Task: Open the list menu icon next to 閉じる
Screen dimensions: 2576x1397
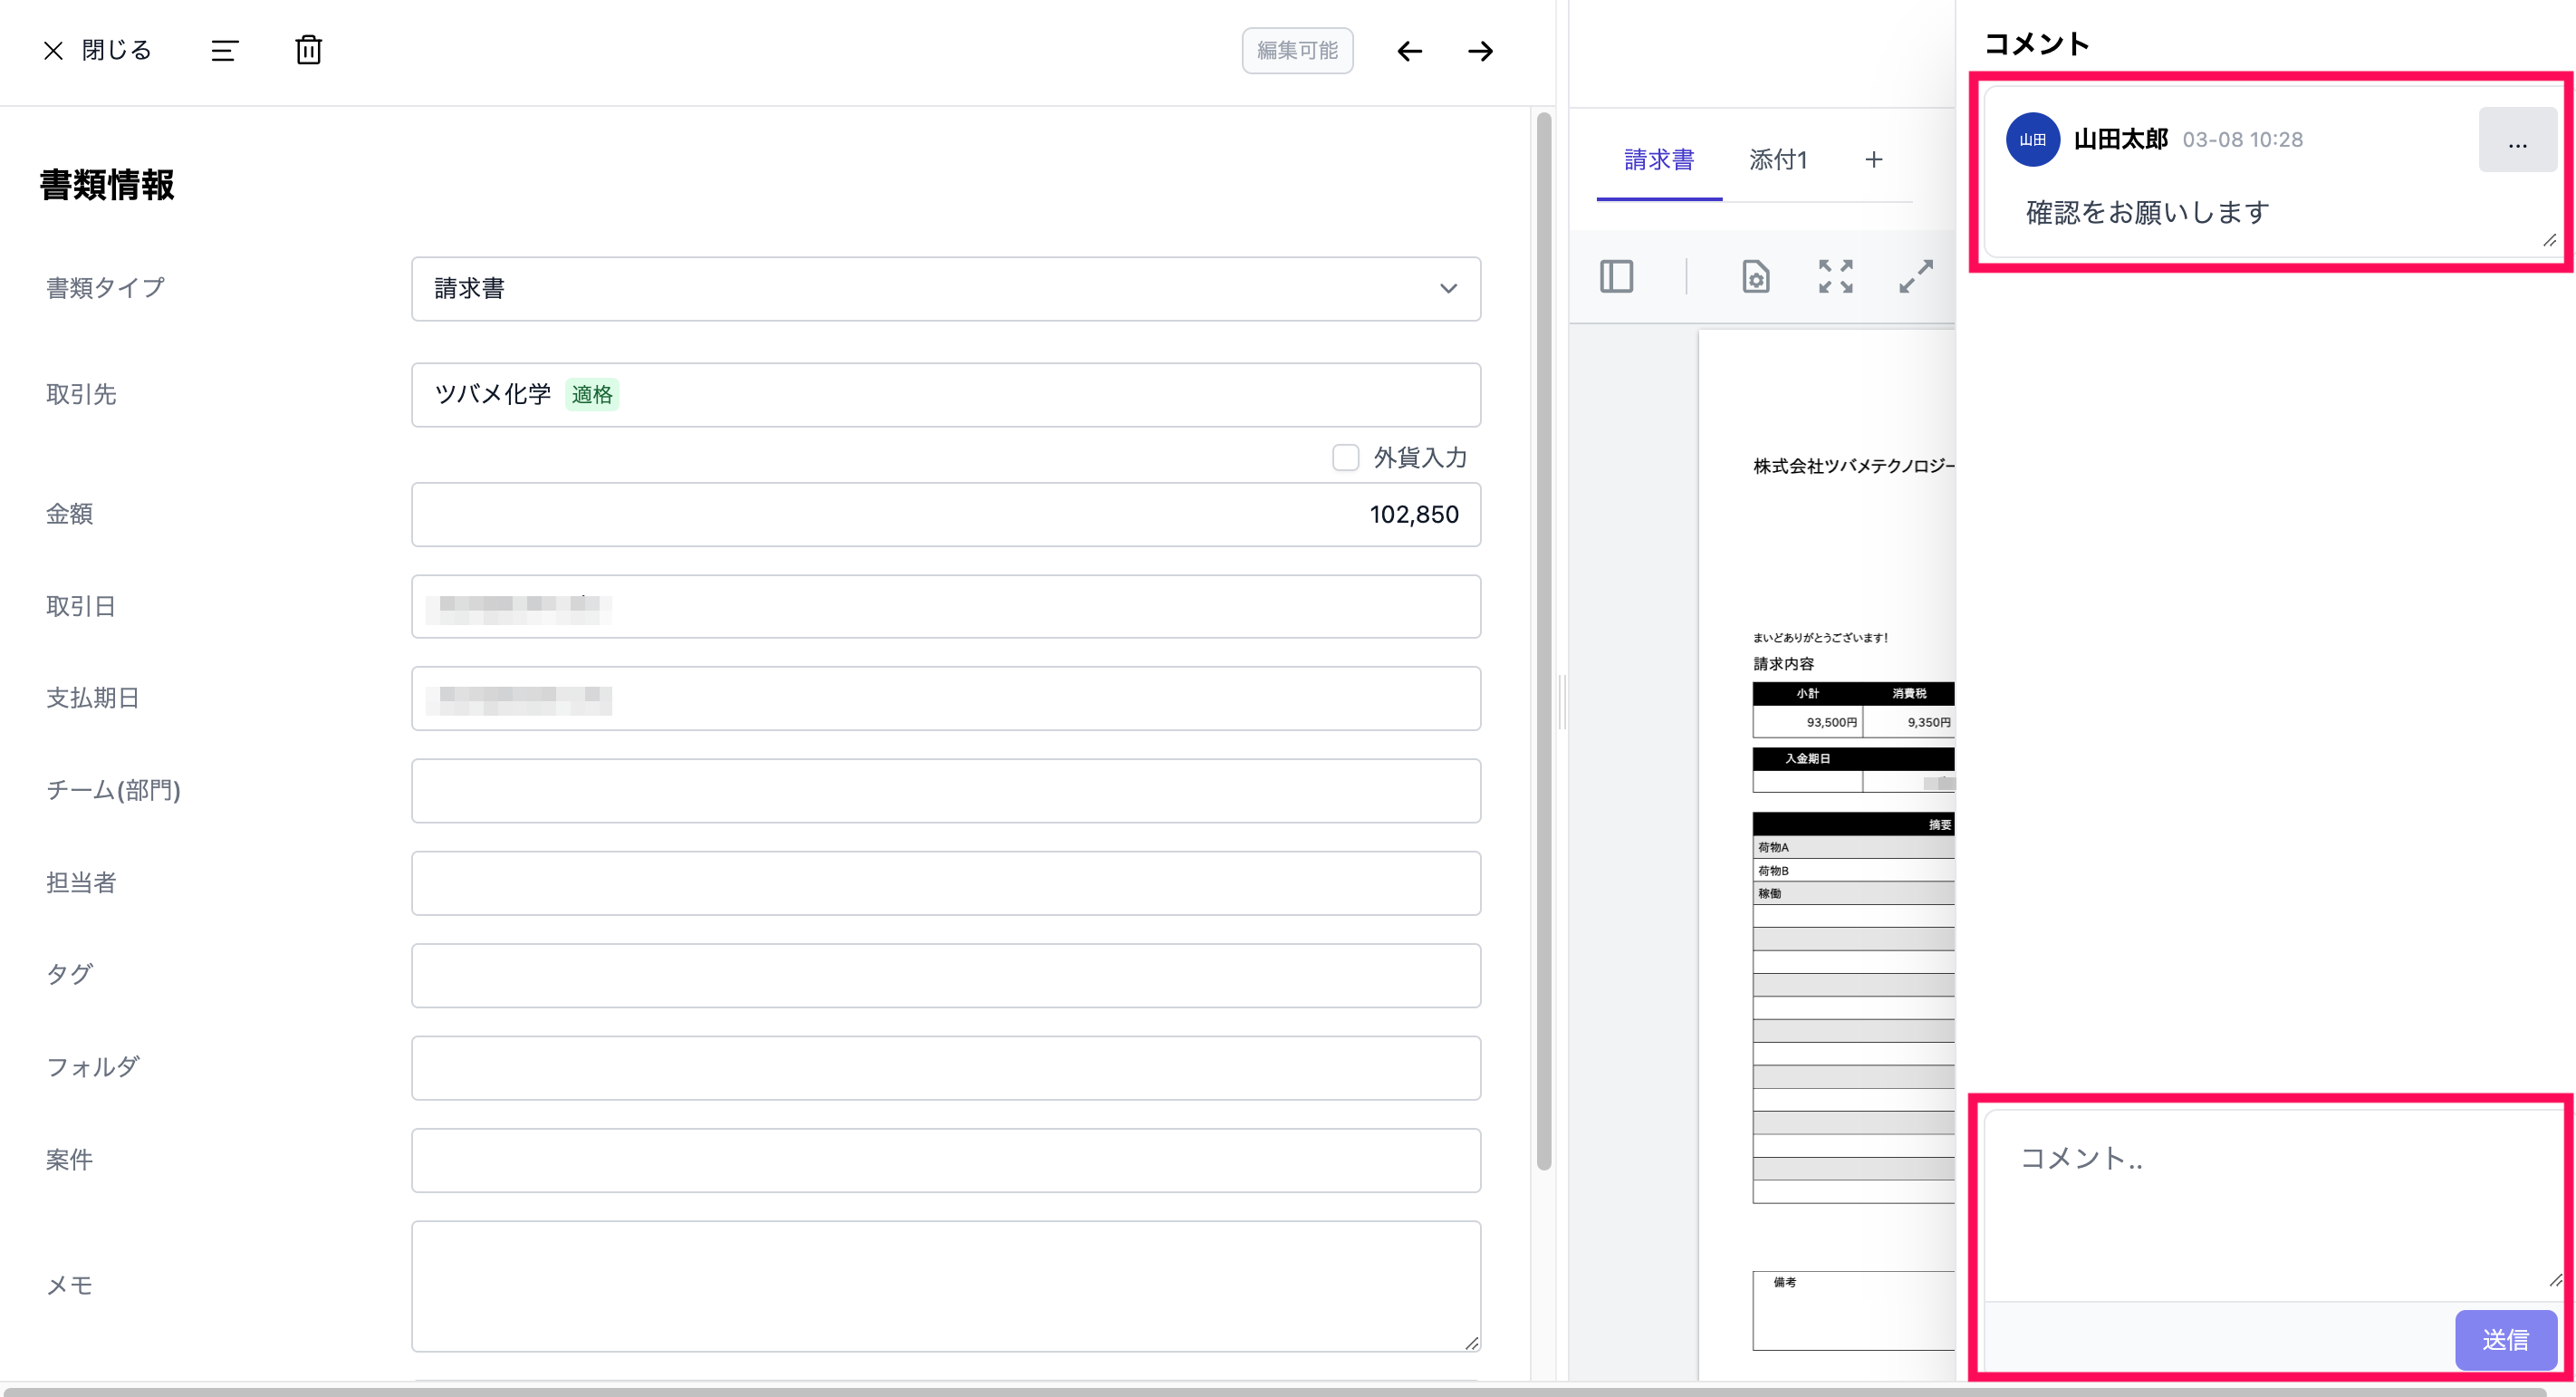Action: click(x=224, y=50)
